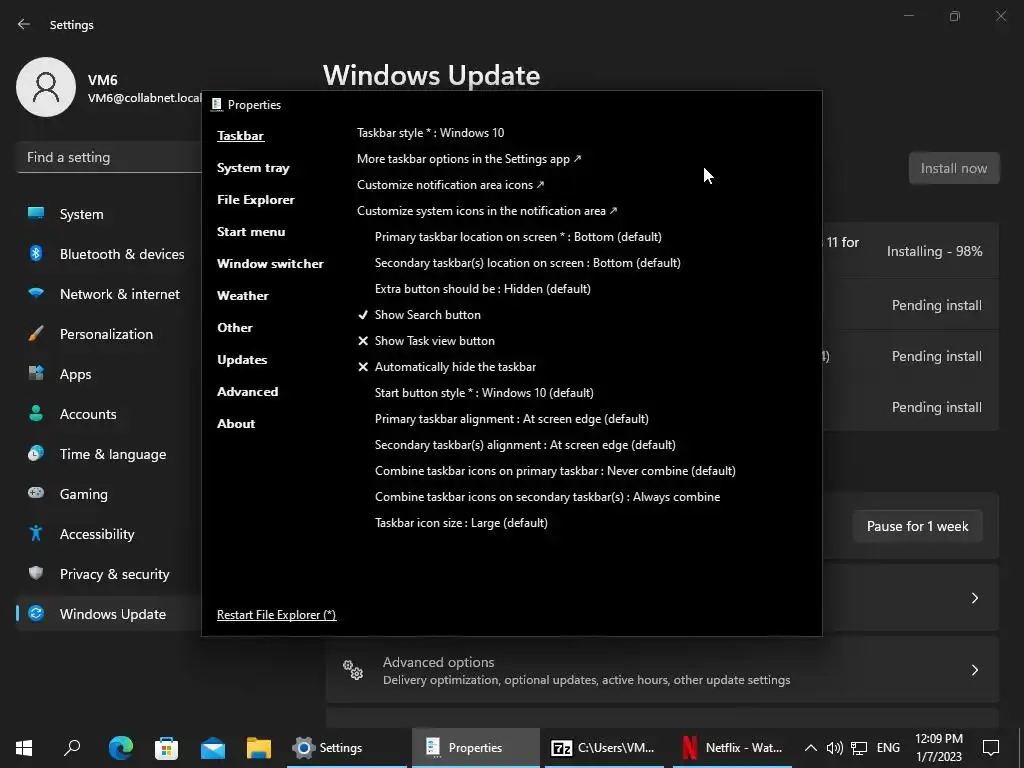Image resolution: width=1024 pixels, height=768 pixels.
Task: Select About tab in Properties
Action: pyautogui.click(x=236, y=424)
